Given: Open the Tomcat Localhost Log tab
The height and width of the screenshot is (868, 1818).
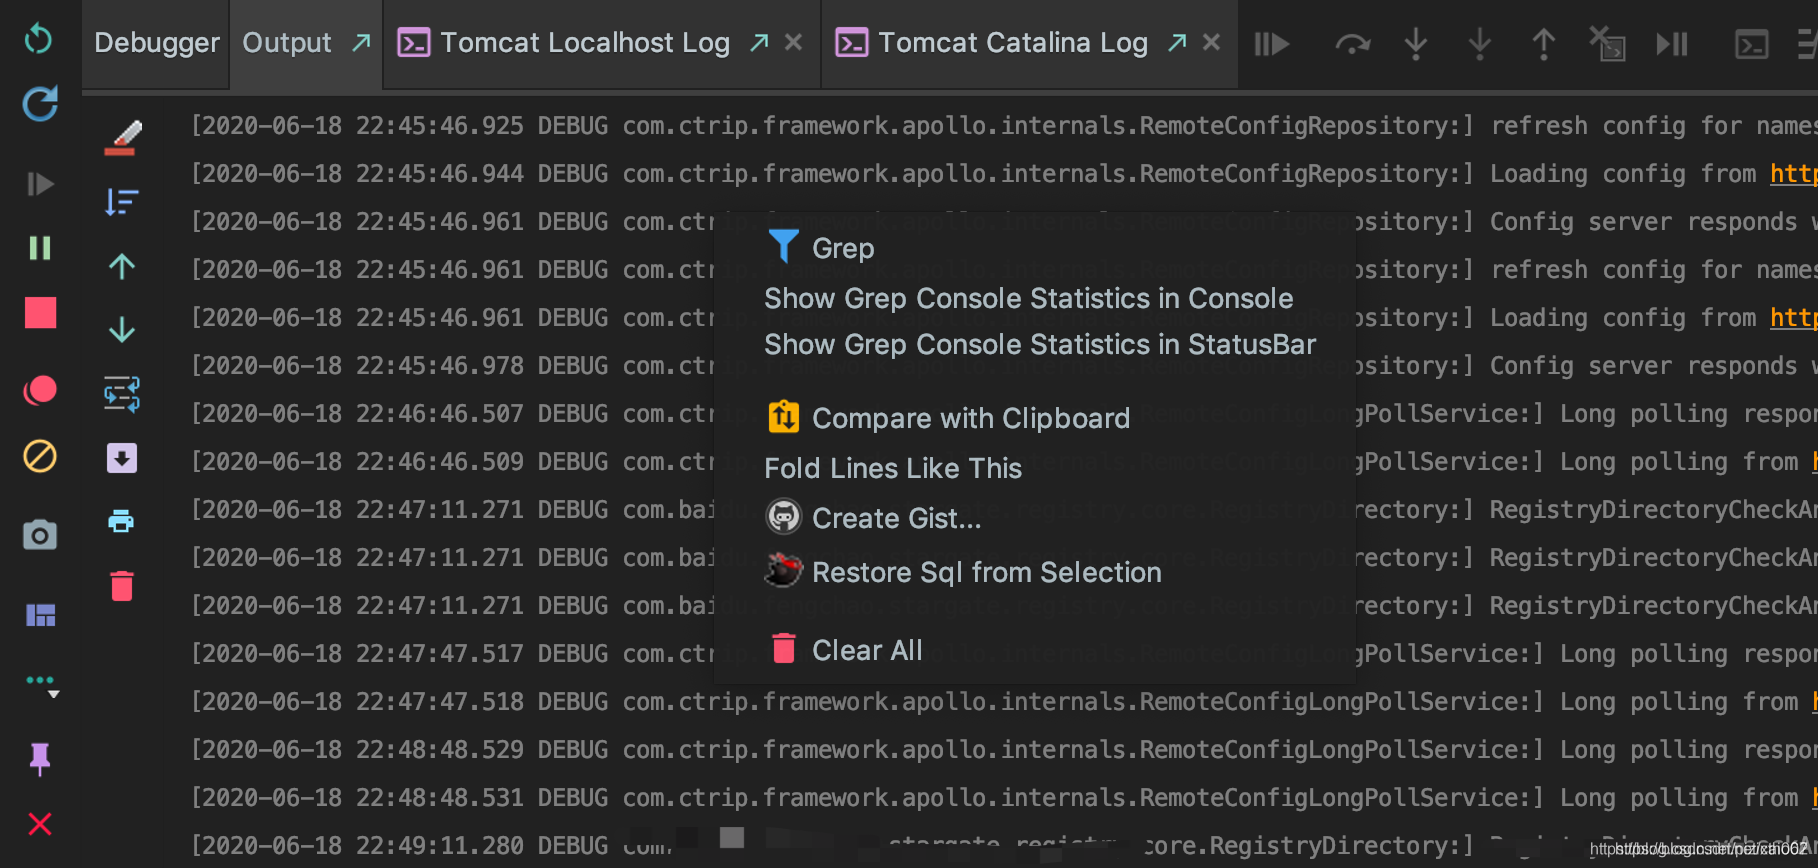Looking at the screenshot, I should point(585,43).
